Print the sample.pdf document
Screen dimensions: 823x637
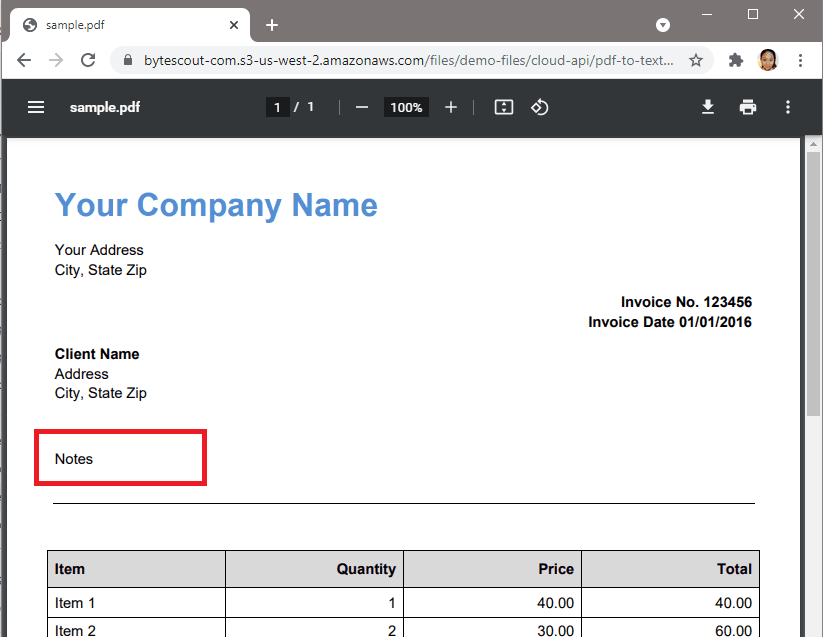[748, 107]
